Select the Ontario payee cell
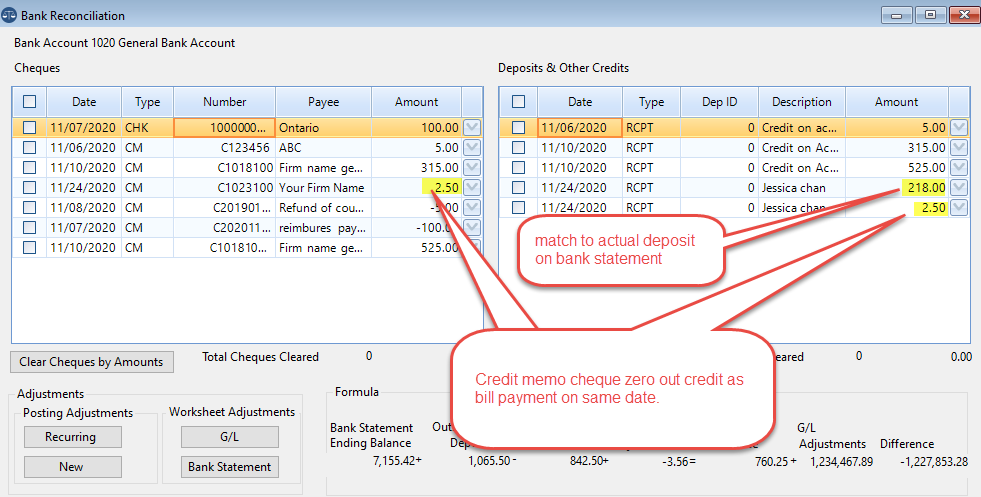 pyautogui.click(x=323, y=128)
